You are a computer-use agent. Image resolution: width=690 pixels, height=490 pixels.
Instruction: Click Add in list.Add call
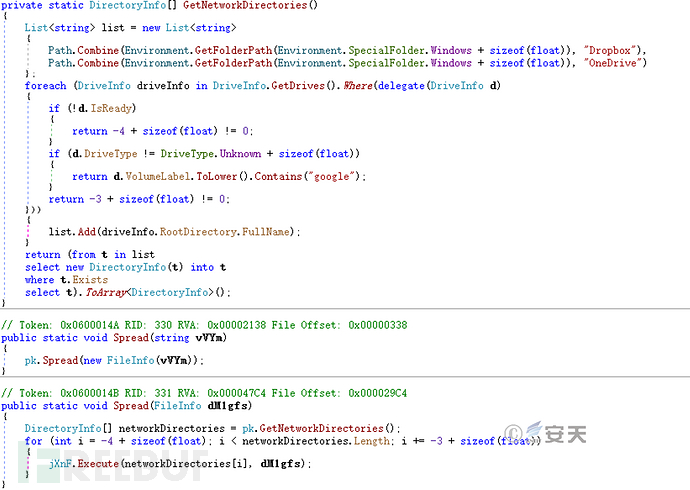pos(87,232)
